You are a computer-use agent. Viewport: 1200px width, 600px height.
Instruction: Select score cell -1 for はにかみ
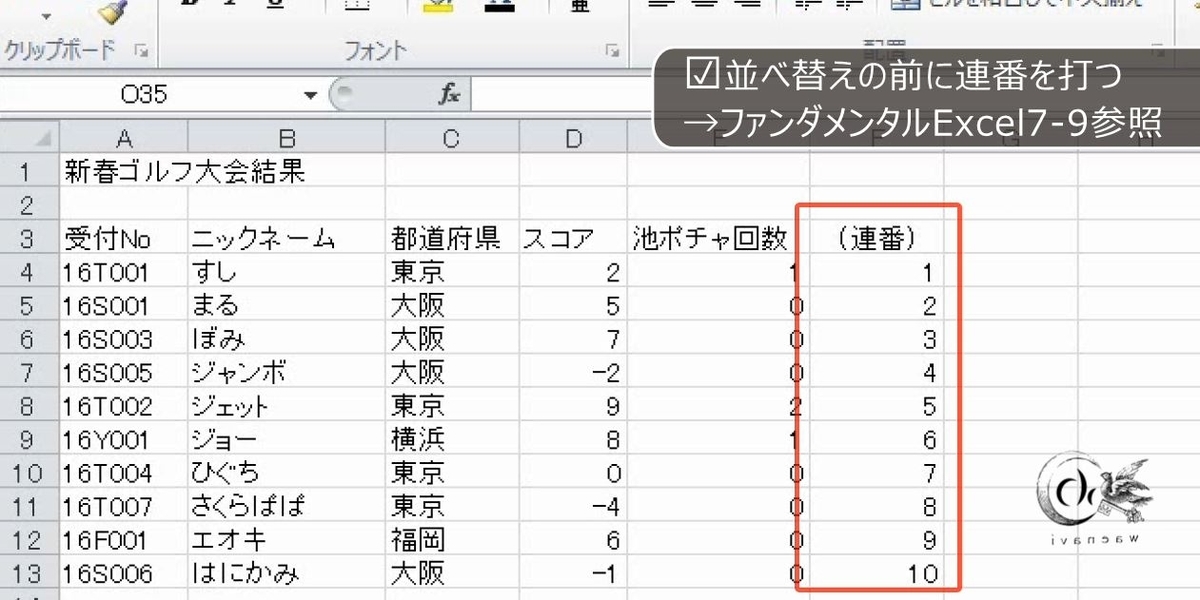[x=572, y=574]
